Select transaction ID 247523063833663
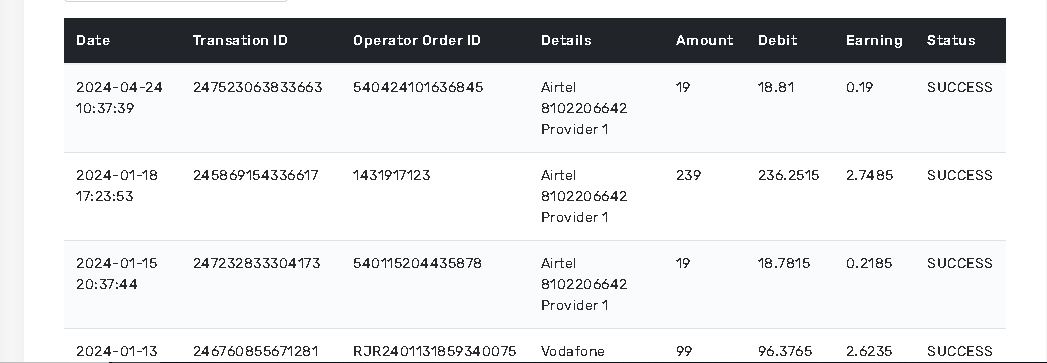 coord(258,87)
